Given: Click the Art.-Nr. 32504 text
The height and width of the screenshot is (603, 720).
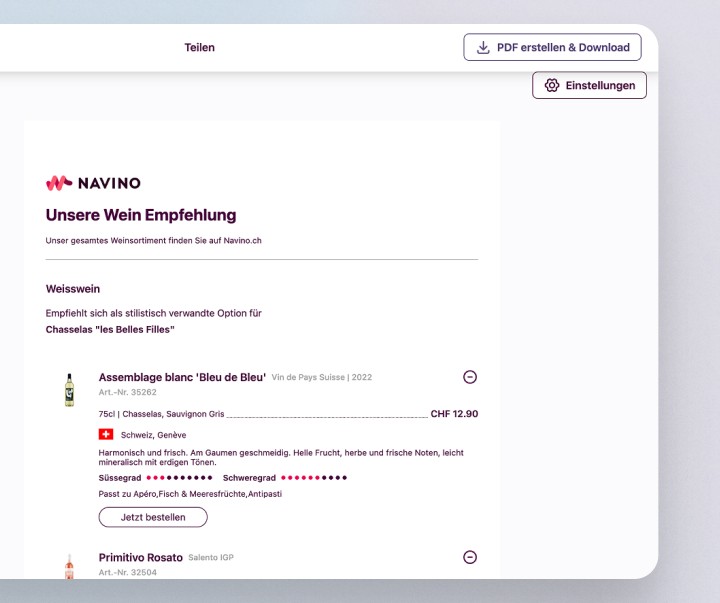Looking at the screenshot, I should click(128, 572).
